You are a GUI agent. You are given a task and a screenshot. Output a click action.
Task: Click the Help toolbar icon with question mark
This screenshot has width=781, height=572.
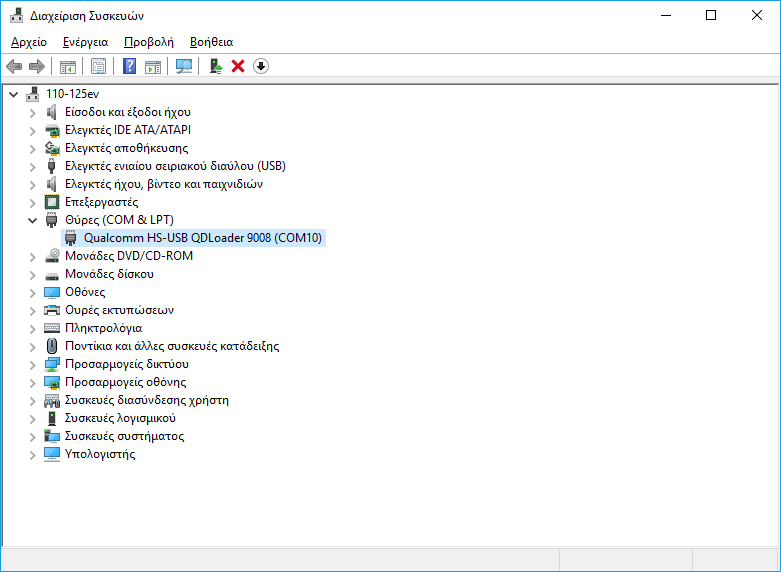[129, 66]
